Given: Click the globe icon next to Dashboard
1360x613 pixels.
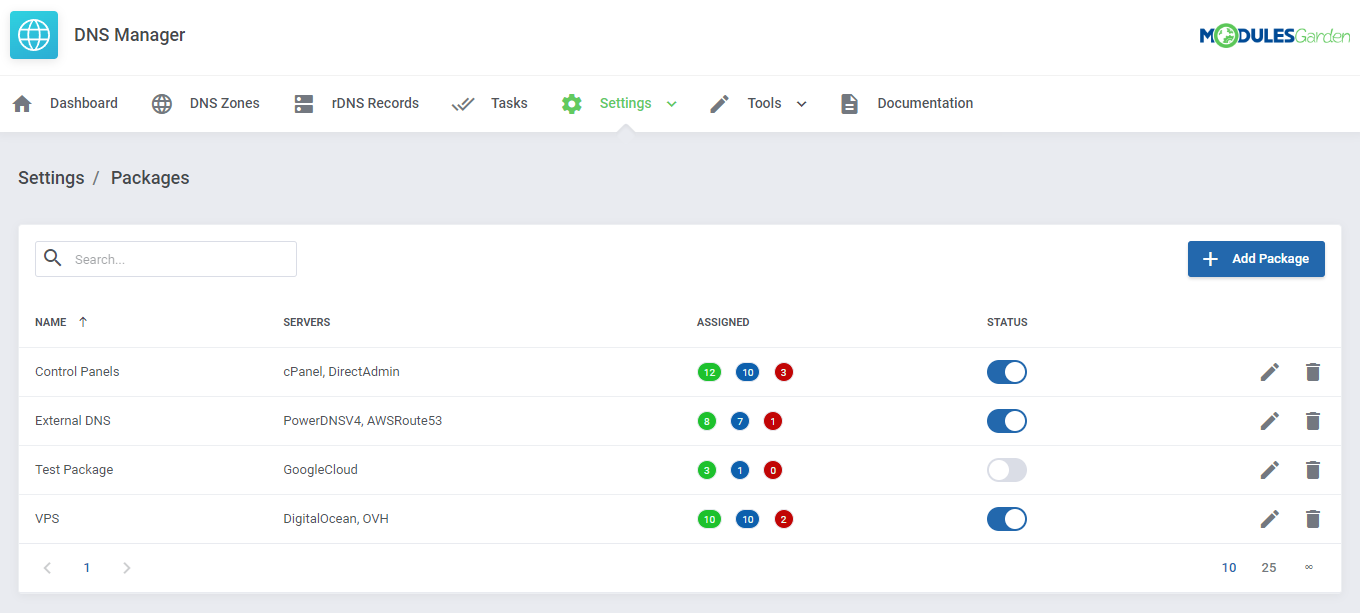Looking at the screenshot, I should pos(161,103).
